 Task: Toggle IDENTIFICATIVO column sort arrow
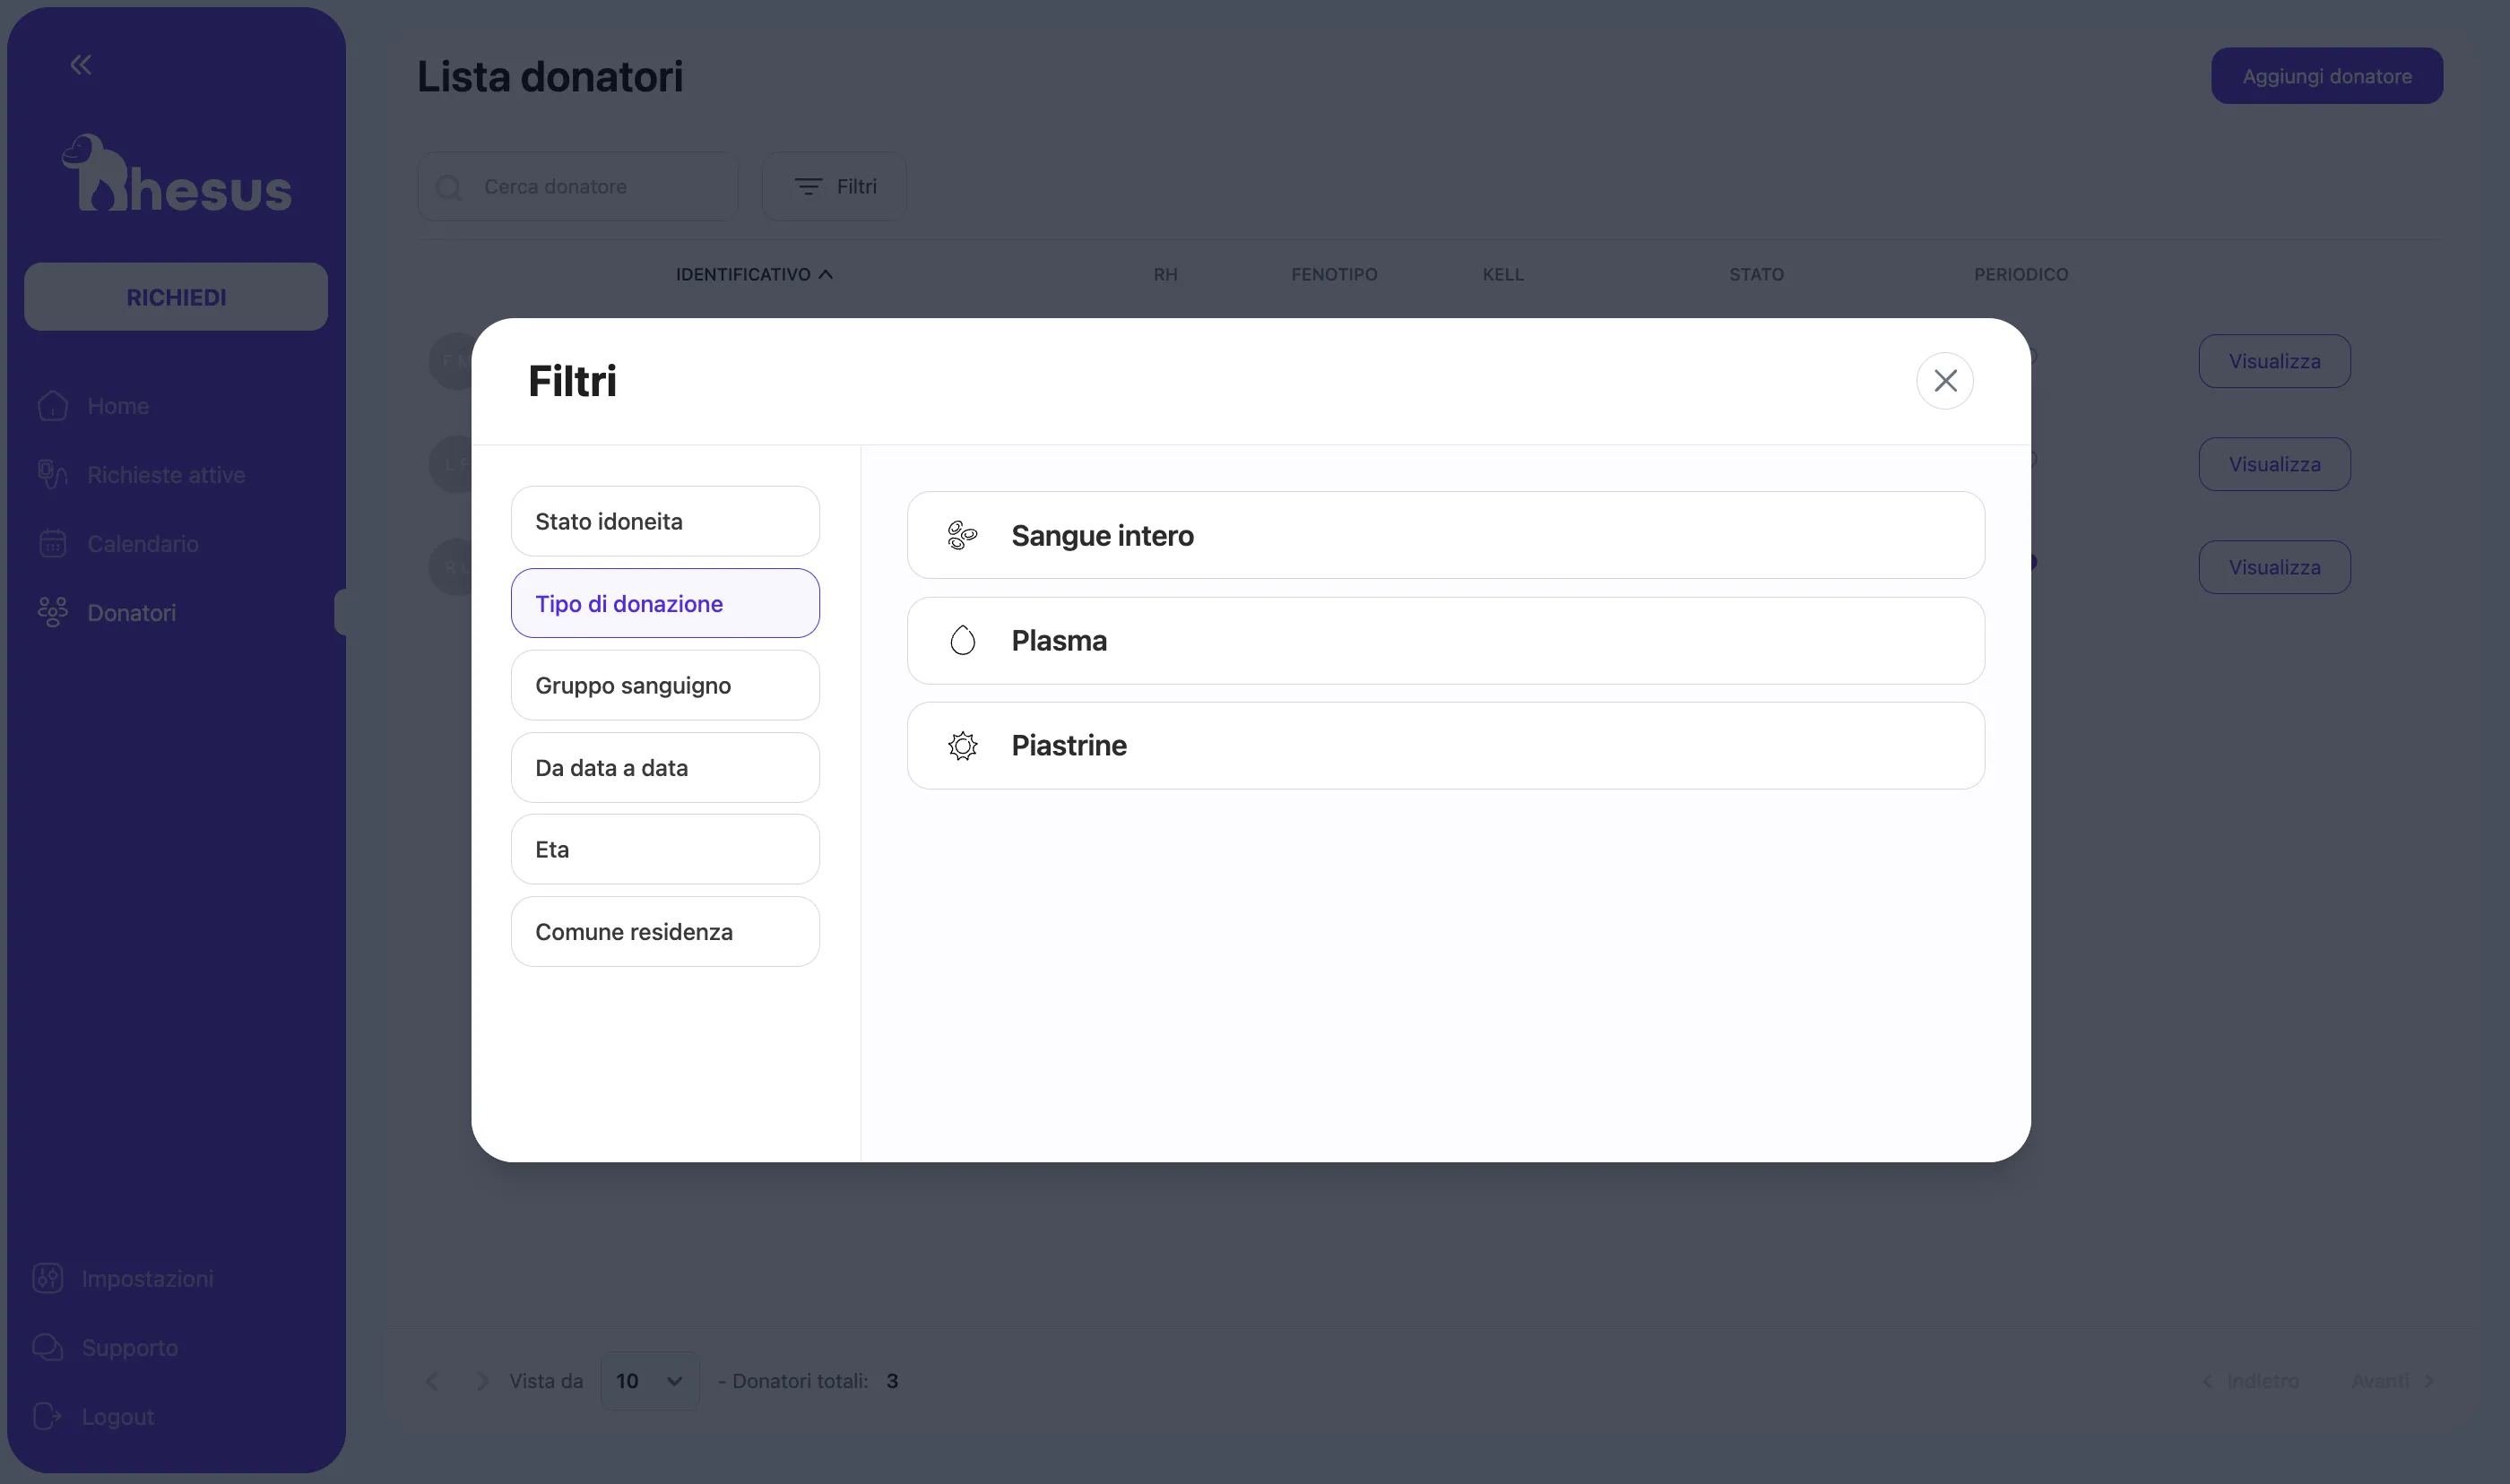pos(825,273)
